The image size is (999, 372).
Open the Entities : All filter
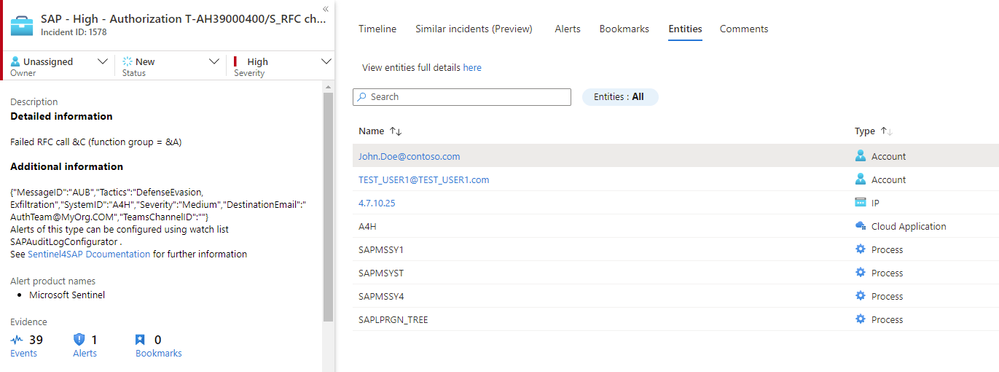[620, 97]
